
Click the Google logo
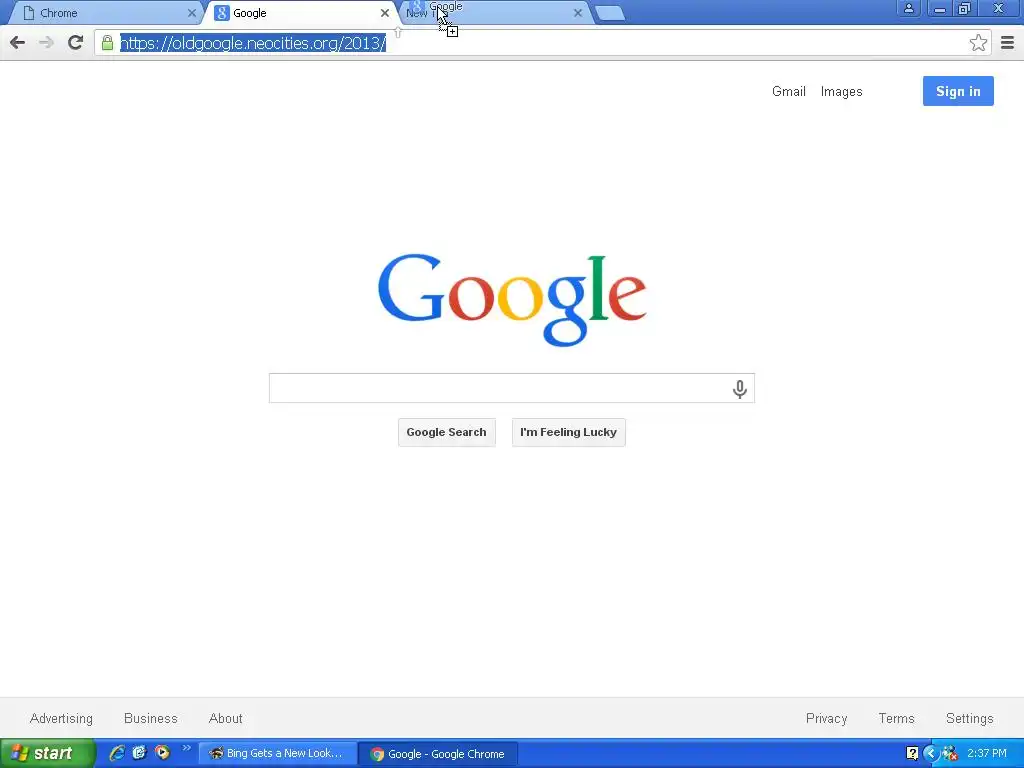[x=512, y=300]
